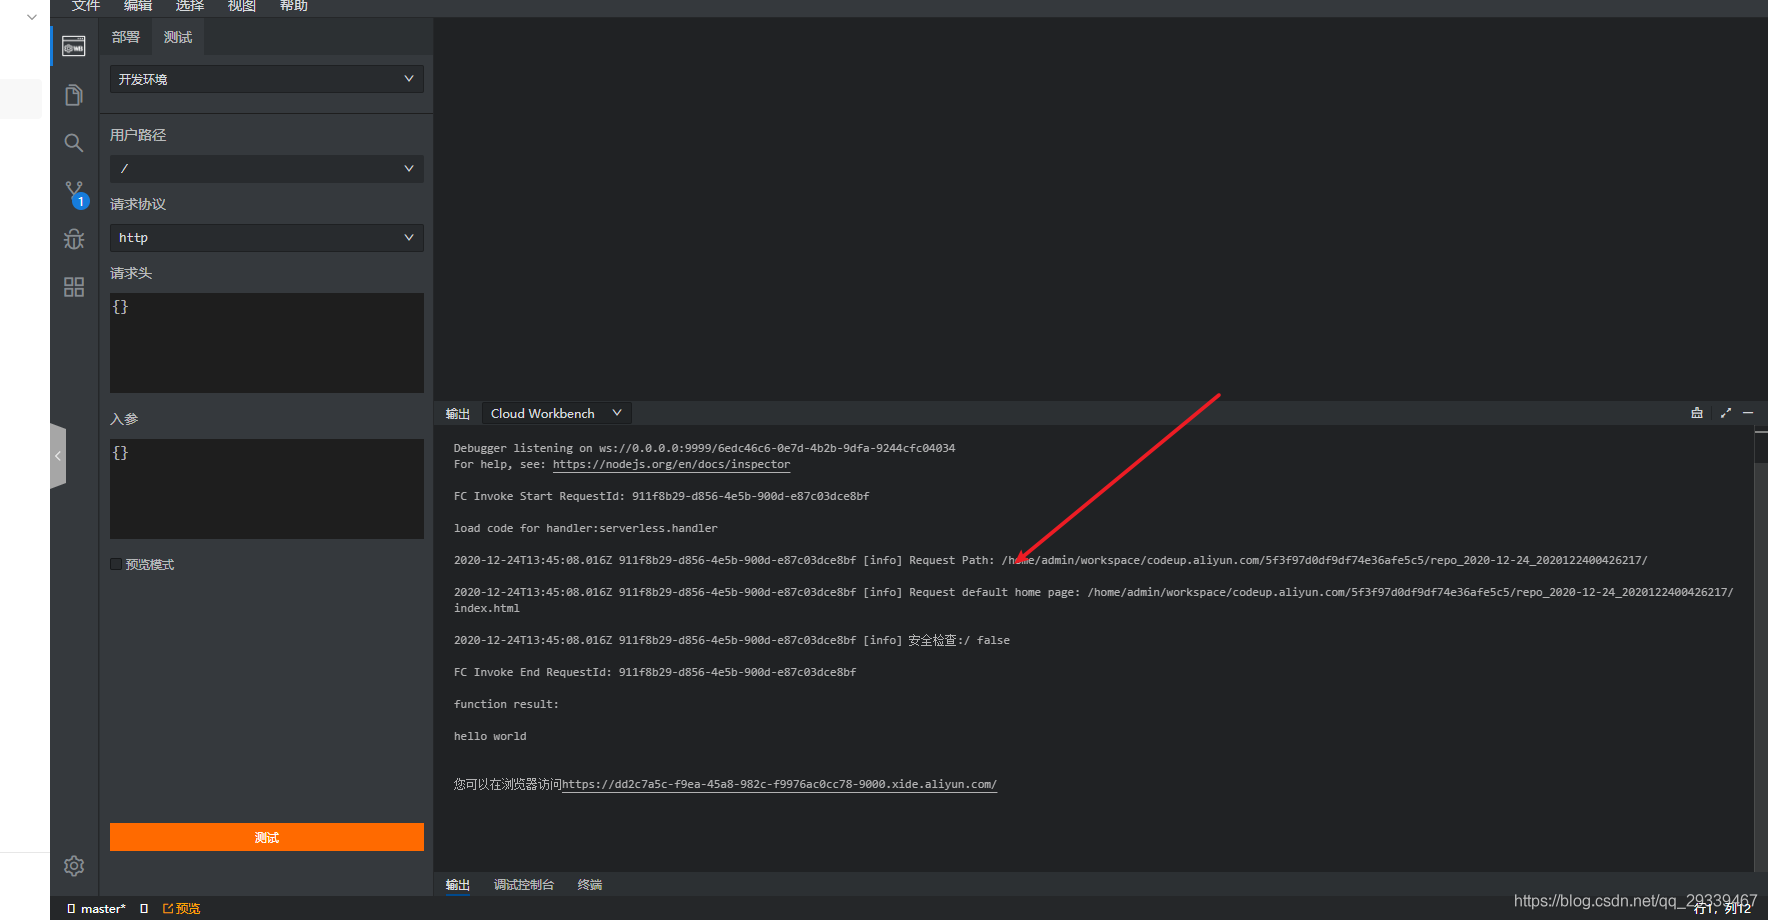Open the http protocol dropdown

(x=267, y=237)
